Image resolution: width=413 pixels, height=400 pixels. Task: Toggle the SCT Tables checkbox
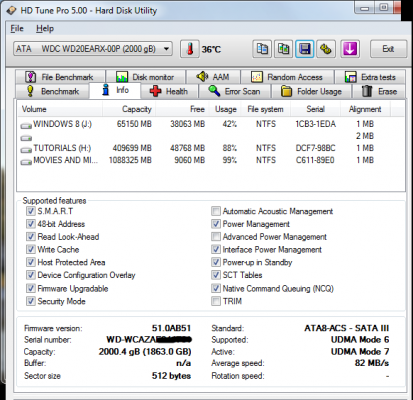pyautogui.click(x=216, y=275)
